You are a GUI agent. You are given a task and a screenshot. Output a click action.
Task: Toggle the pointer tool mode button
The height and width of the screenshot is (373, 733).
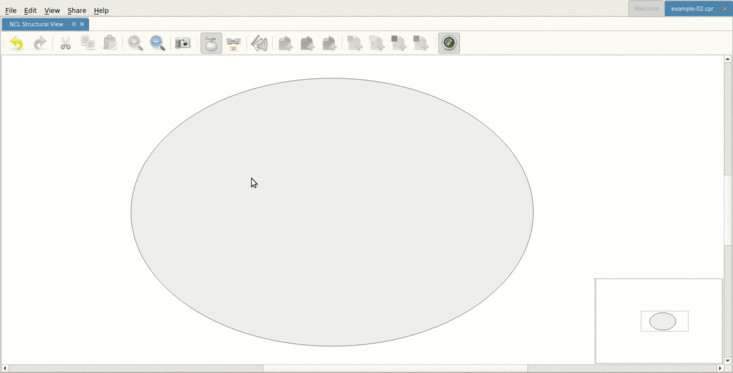click(x=211, y=43)
